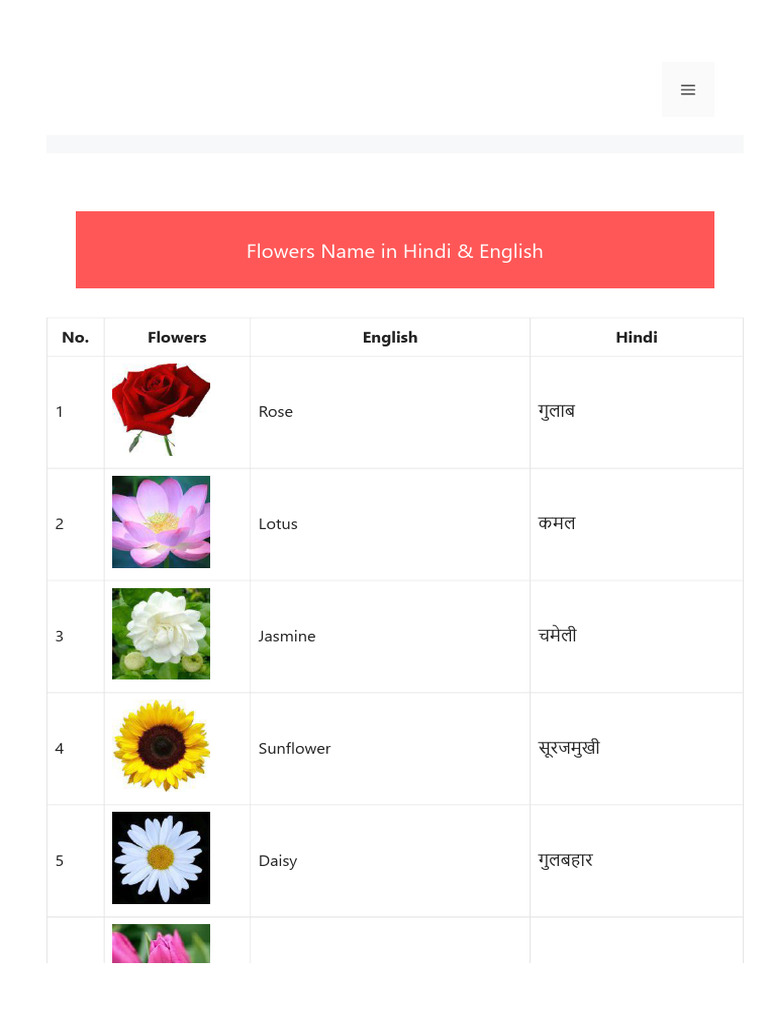Image resolution: width=768 pixels, height=1024 pixels.
Task: Click the red rose image
Action: point(161,410)
